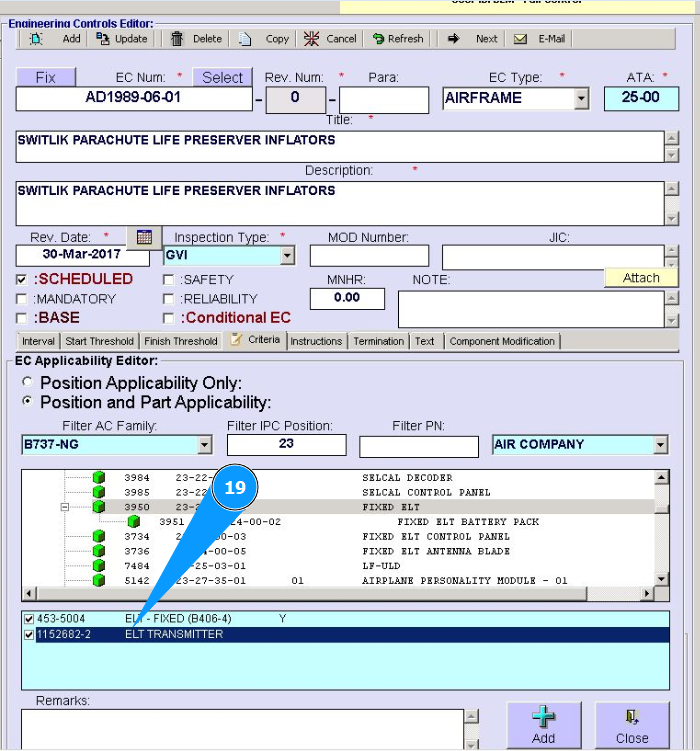Open the E-Mail envelope icon
700x751 pixels.
pyautogui.click(x=521, y=39)
